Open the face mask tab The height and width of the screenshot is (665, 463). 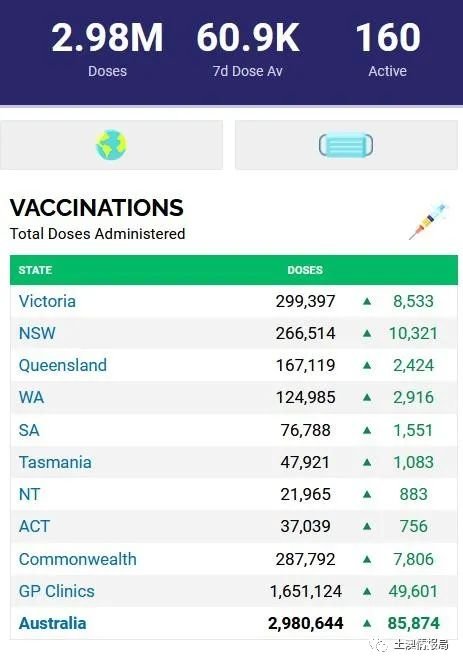tap(346, 145)
